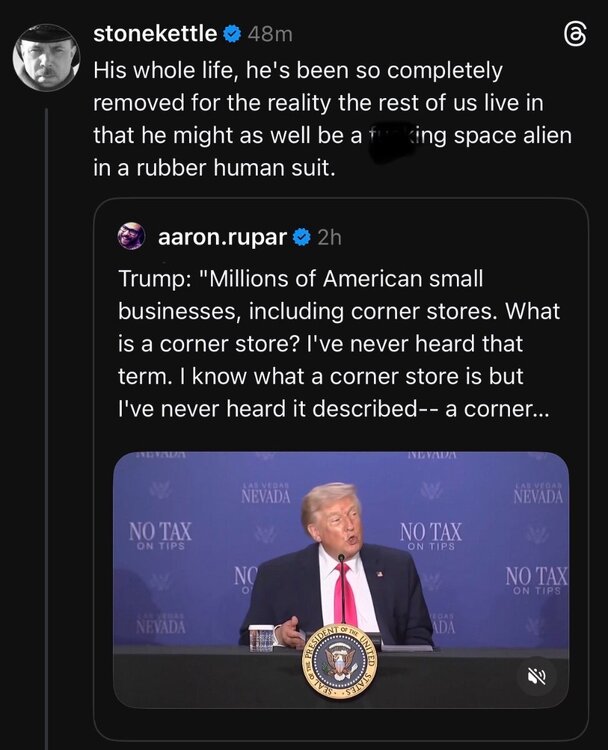Screen dimensions: 608x750
Task: Click the Threads logo icon
Action: (x=575, y=35)
